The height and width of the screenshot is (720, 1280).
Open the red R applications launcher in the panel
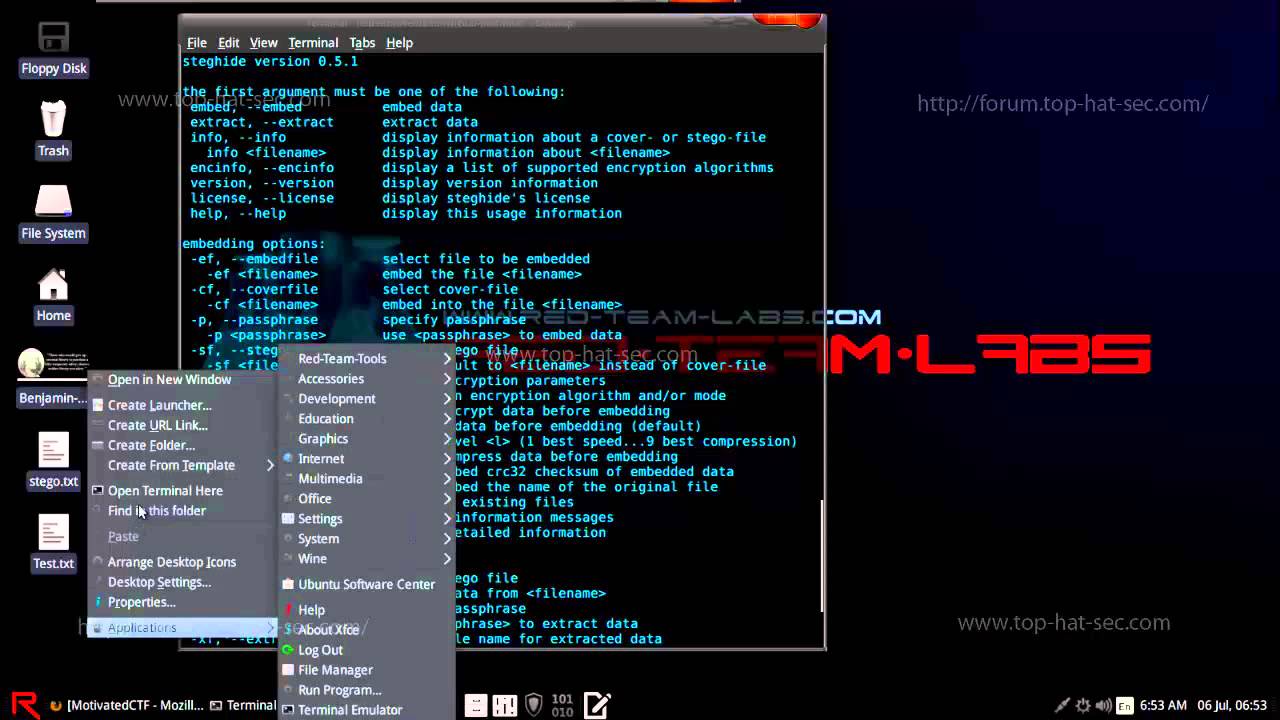(25, 704)
